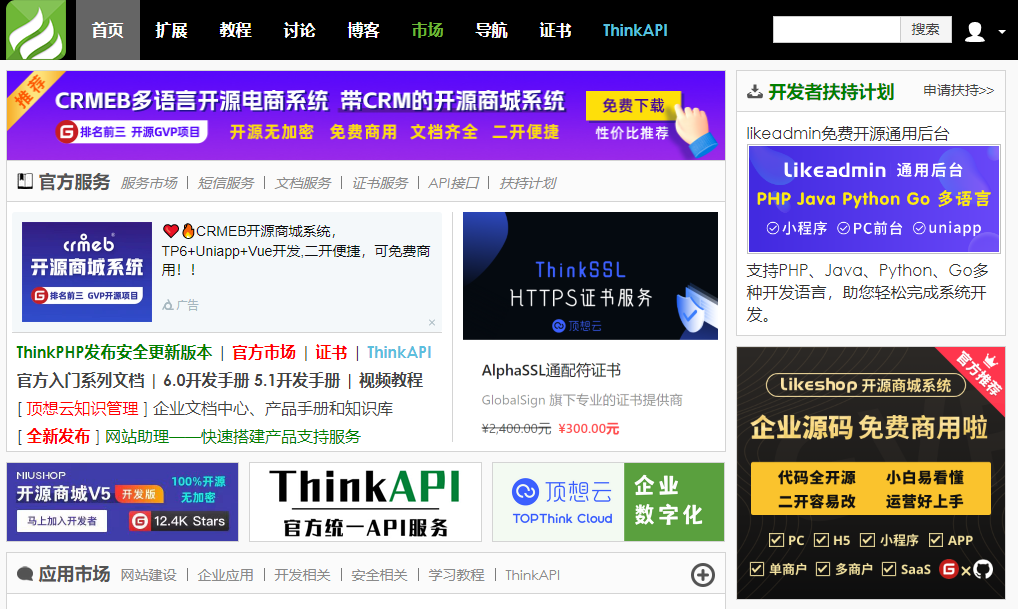Open the 扶持计划 link
This screenshot has height=609, width=1018.
click(x=528, y=183)
